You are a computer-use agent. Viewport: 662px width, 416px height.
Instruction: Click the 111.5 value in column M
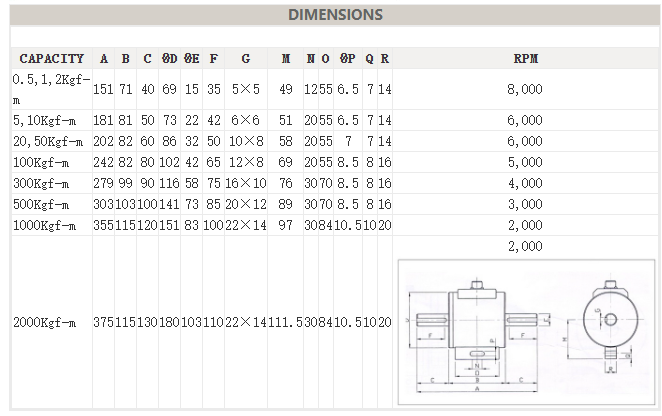(286, 323)
